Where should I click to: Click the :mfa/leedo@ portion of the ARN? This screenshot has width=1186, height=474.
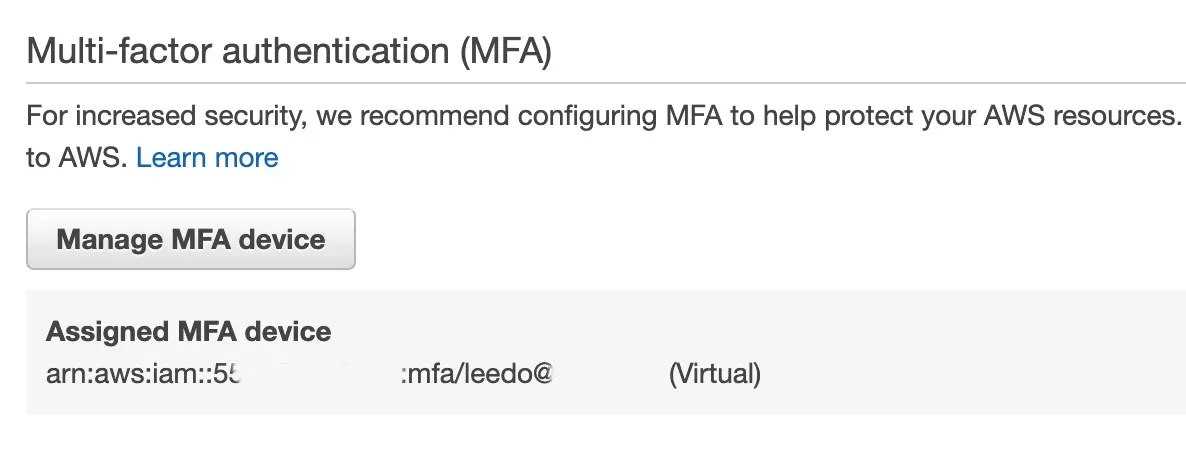[x=477, y=375]
